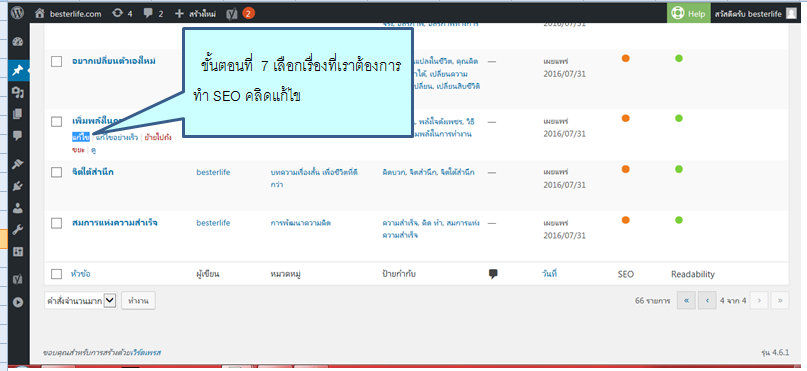Screen dimensions: 807x371
Task: Click the user avatar in the top right
Action: tap(791, 14)
